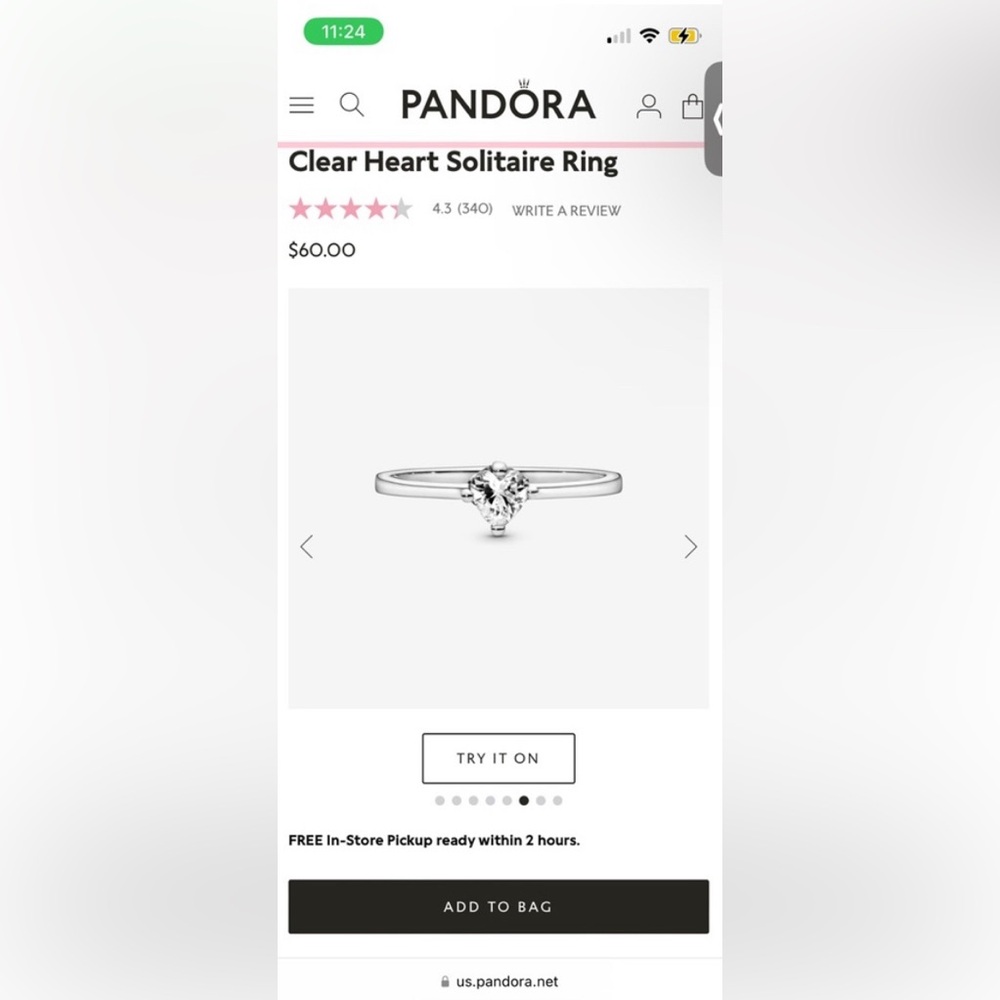Click the 4.3 (340) reviews count
This screenshot has width=1000, height=1000.
click(461, 209)
